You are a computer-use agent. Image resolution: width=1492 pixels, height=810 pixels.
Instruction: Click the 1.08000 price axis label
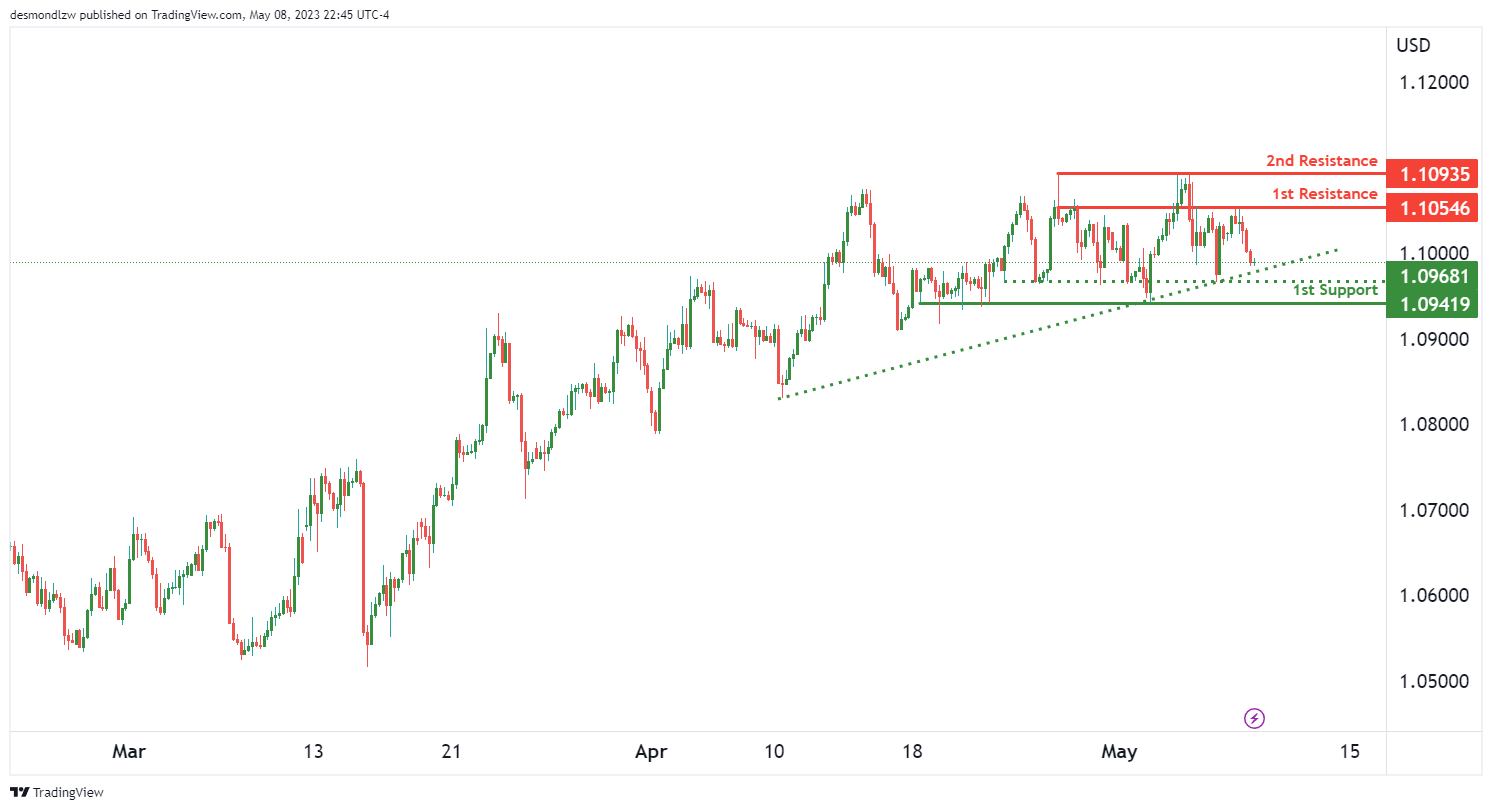tap(1433, 424)
